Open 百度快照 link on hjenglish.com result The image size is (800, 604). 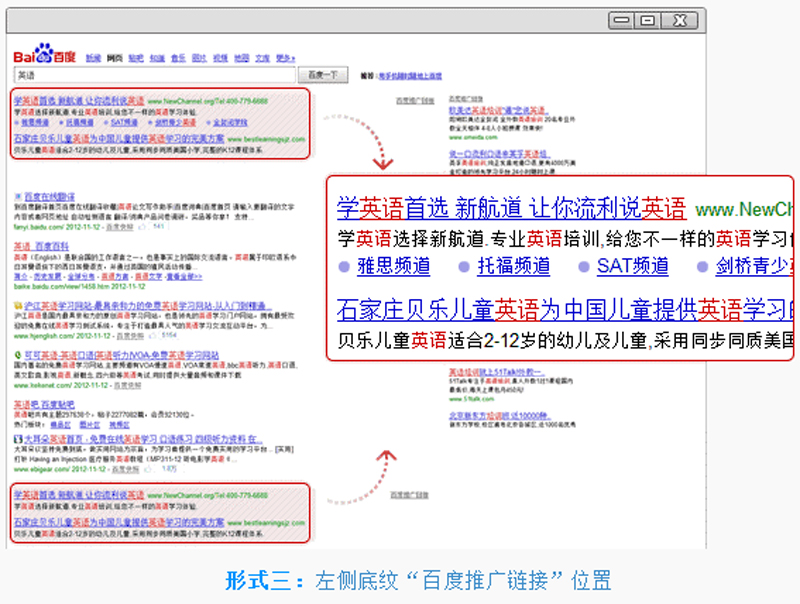(x=130, y=336)
